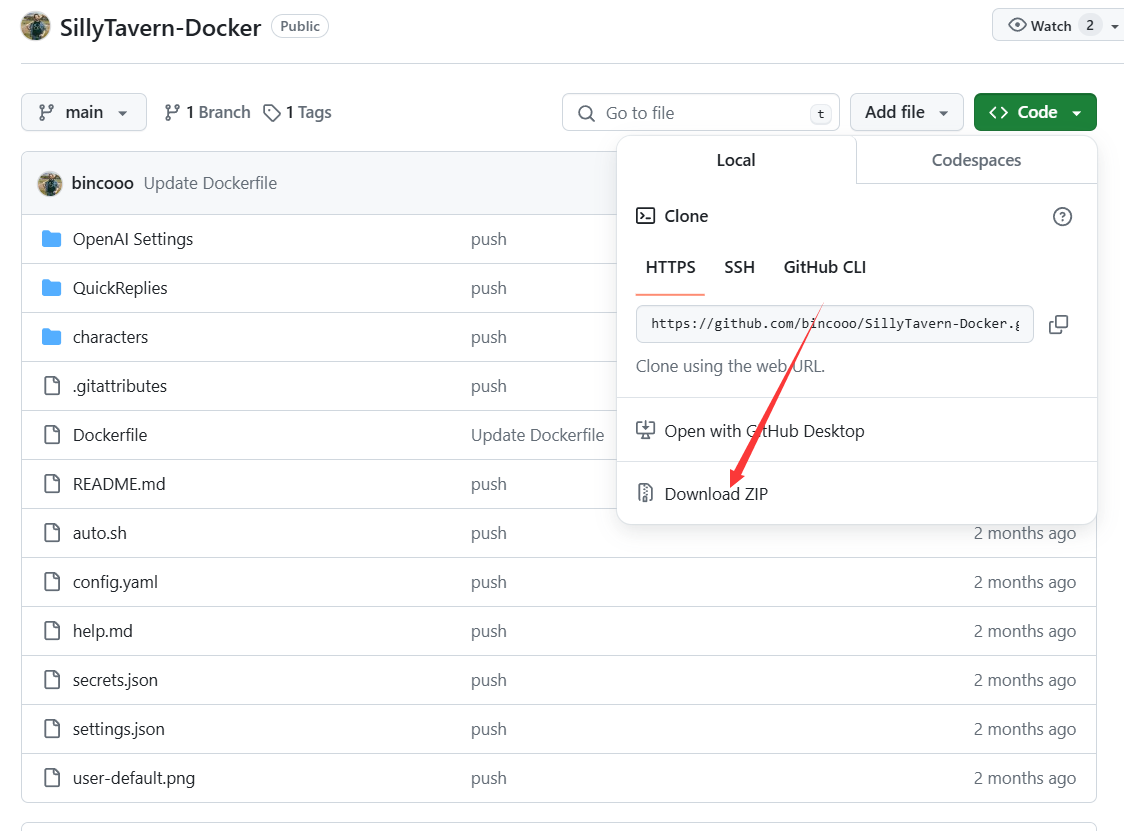Click the Clone help question mark icon

pyautogui.click(x=1062, y=217)
